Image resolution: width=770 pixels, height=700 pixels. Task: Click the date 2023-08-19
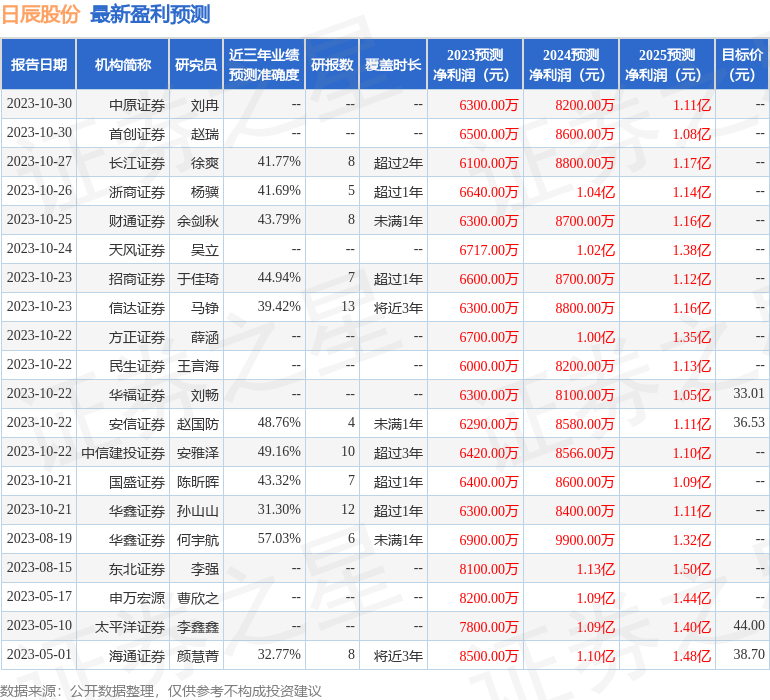coord(39,538)
